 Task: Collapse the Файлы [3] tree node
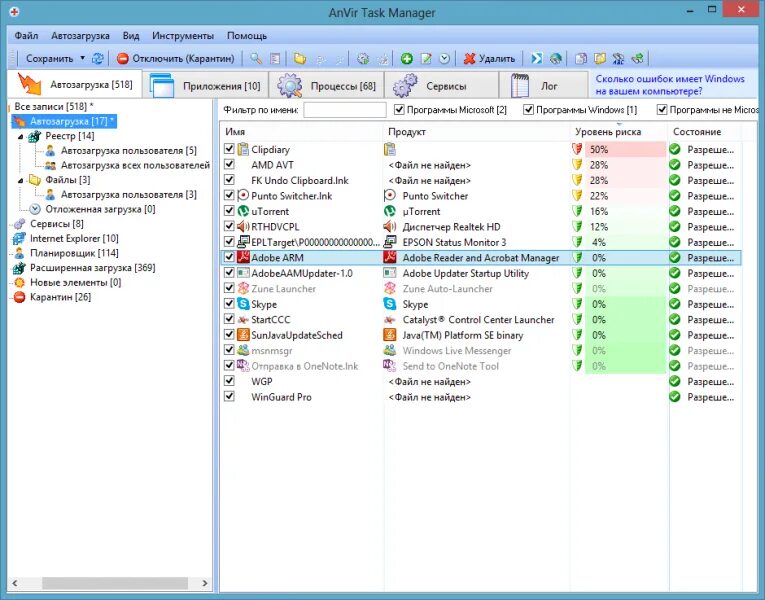(20, 180)
